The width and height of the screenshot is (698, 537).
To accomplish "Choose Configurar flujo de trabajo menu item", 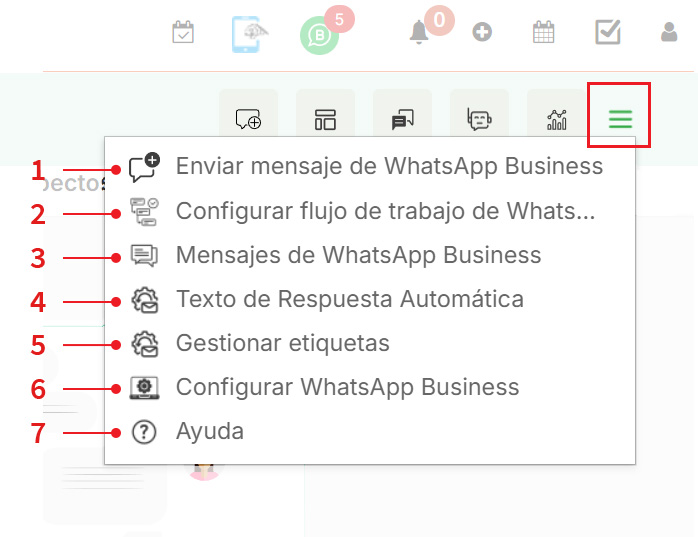I will pos(385,212).
